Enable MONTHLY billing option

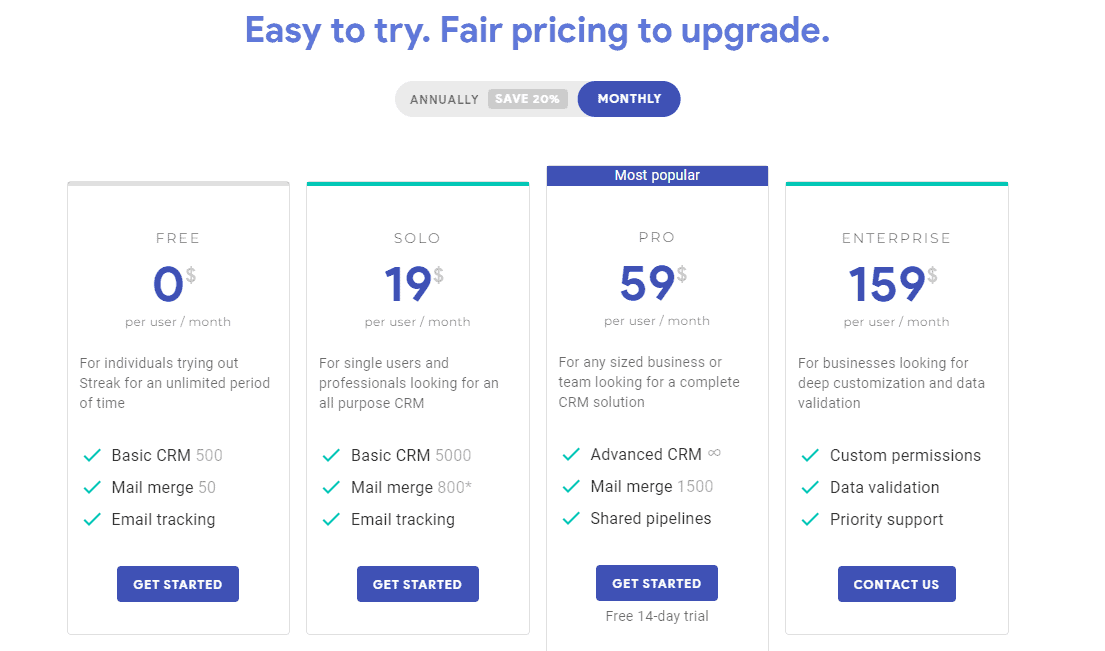(x=628, y=99)
